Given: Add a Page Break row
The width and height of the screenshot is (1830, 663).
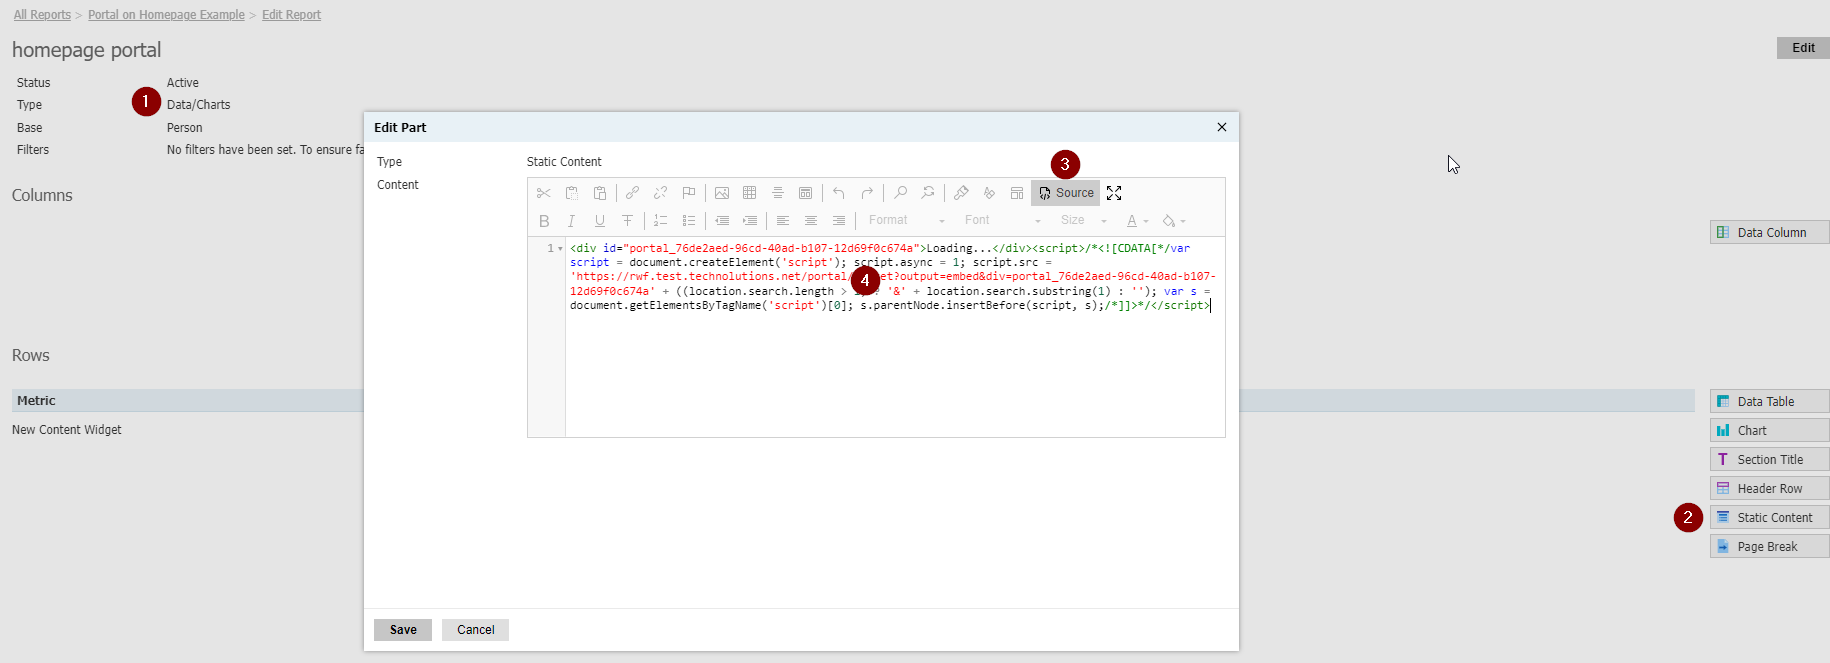Looking at the screenshot, I should point(1770,546).
